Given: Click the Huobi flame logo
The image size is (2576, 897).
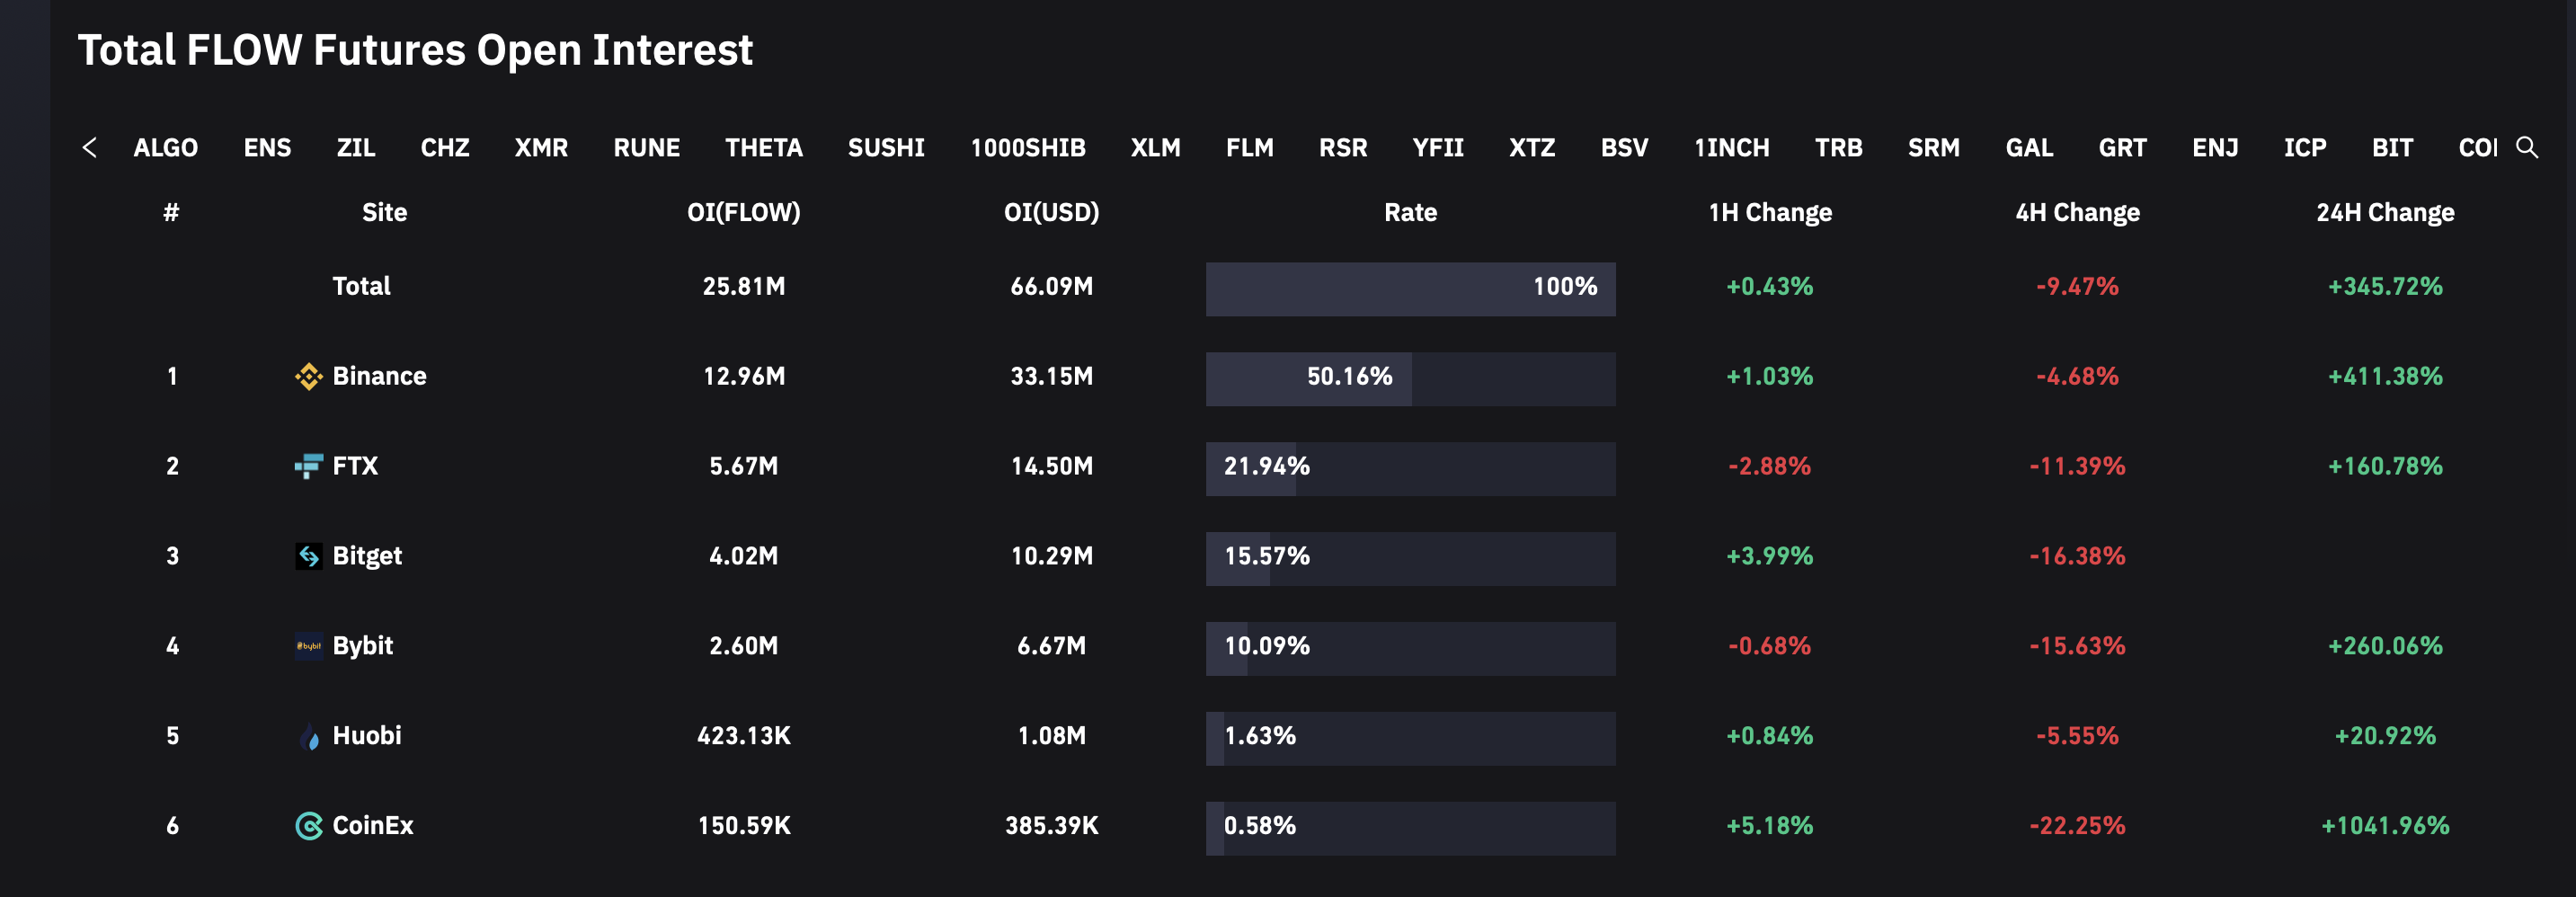Looking at the screenshot, I should [309, 737].
